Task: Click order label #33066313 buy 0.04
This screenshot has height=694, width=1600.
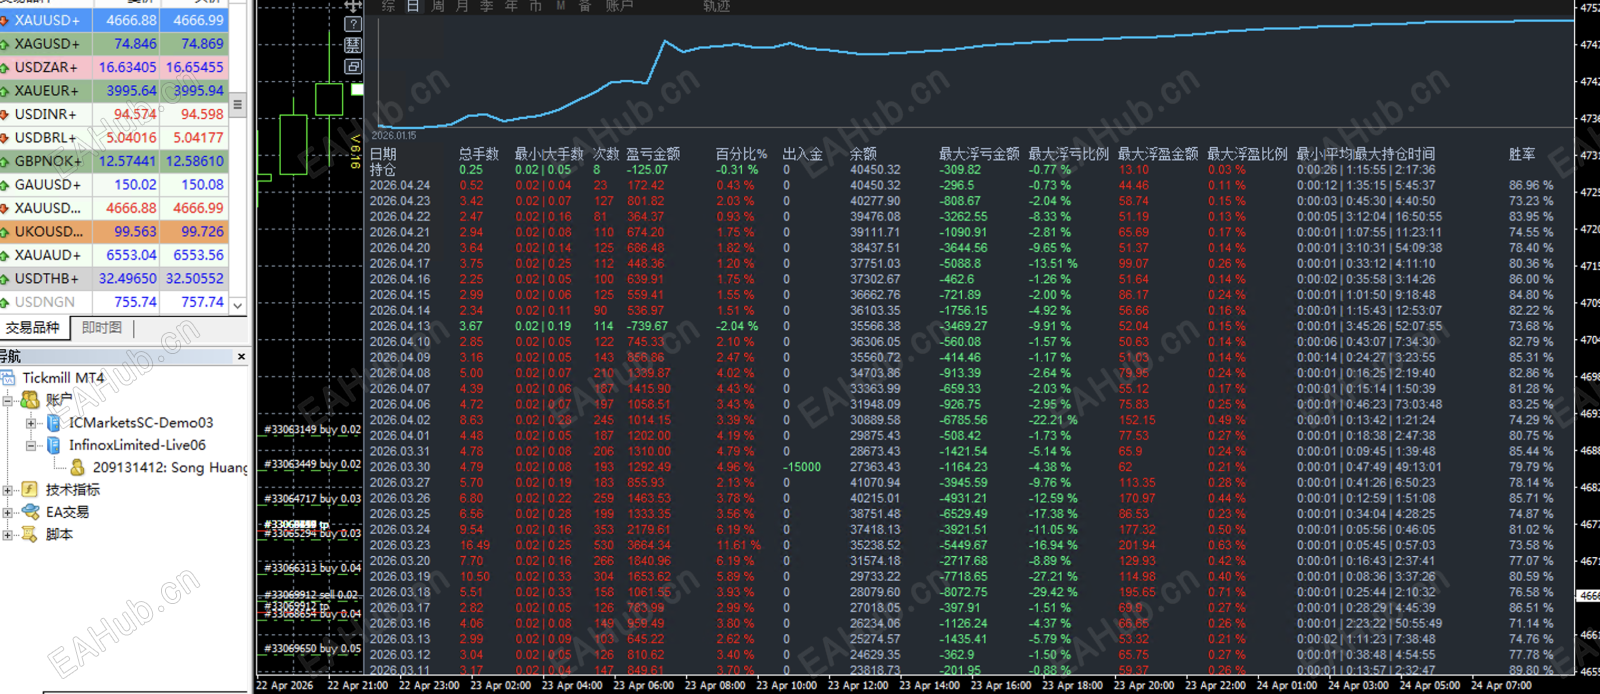Action: point(312,567)
